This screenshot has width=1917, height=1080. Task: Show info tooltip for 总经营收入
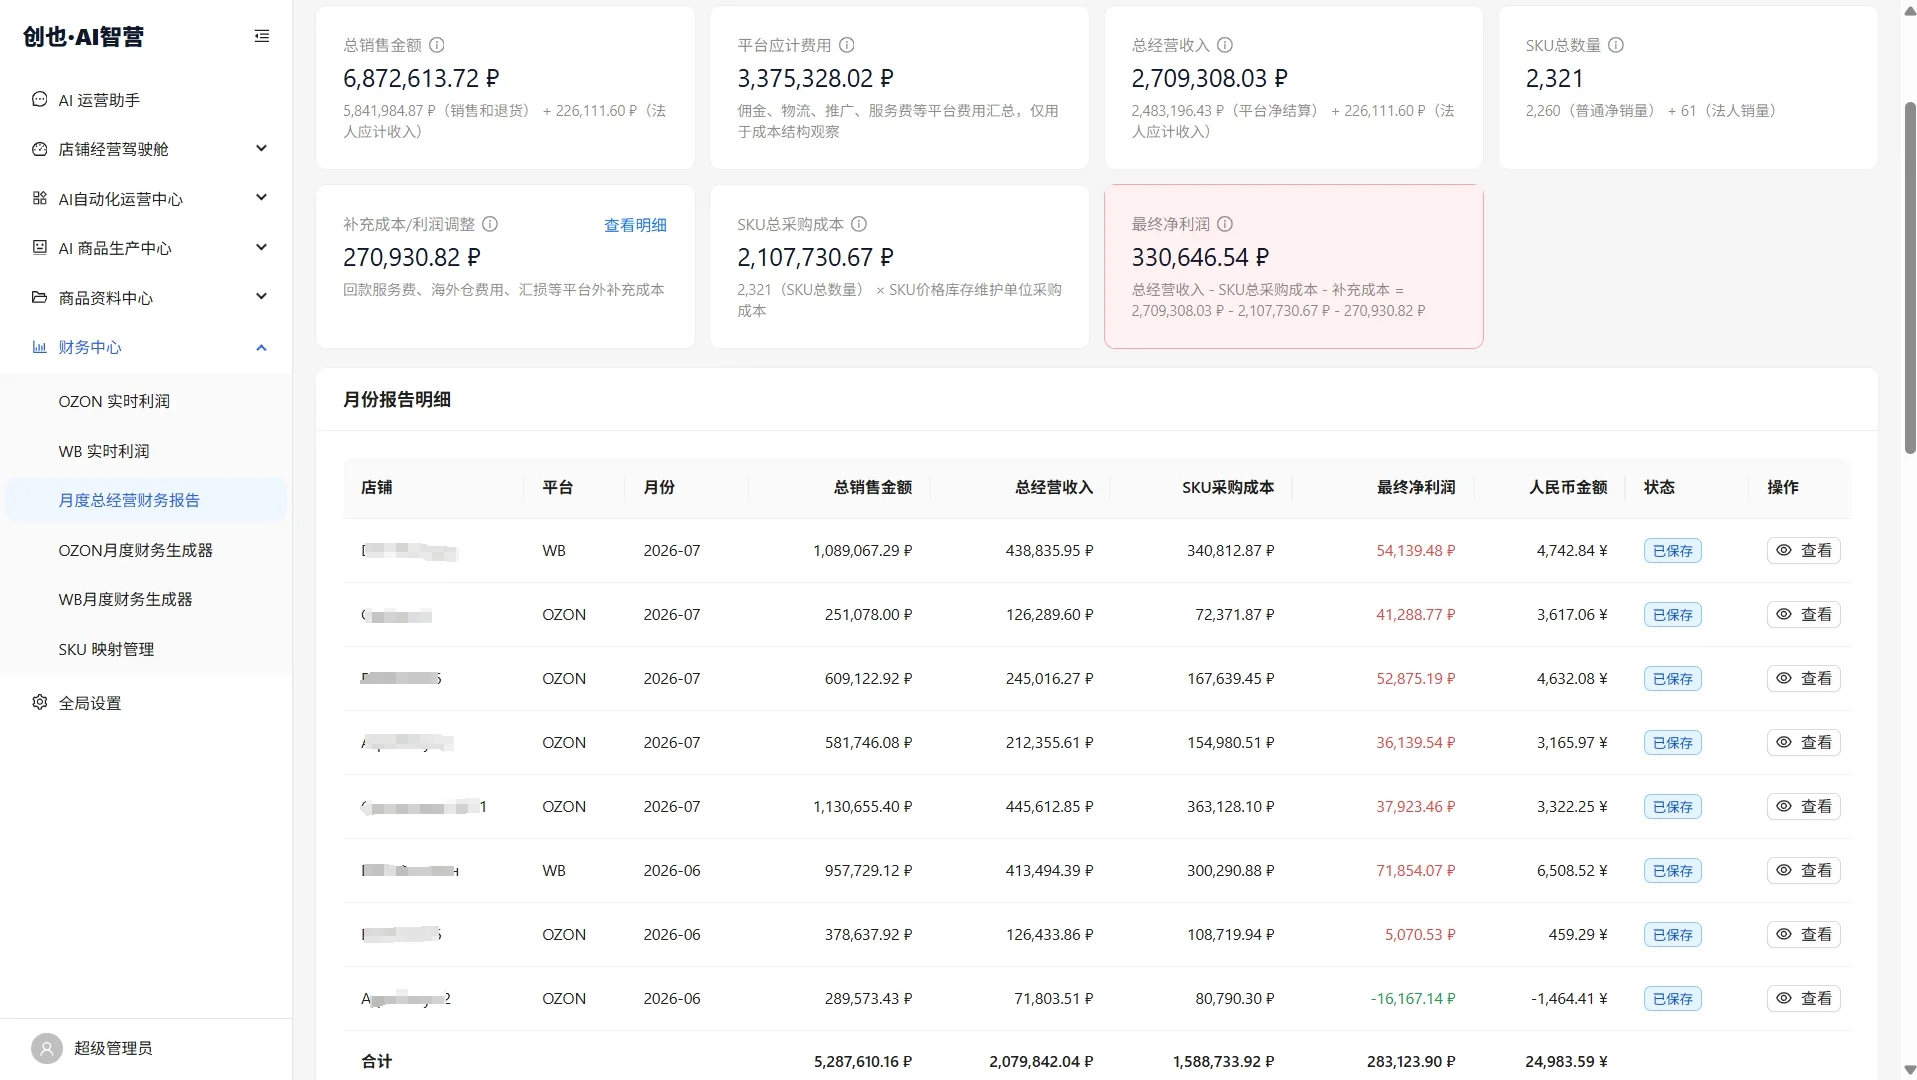(1225, 45)
